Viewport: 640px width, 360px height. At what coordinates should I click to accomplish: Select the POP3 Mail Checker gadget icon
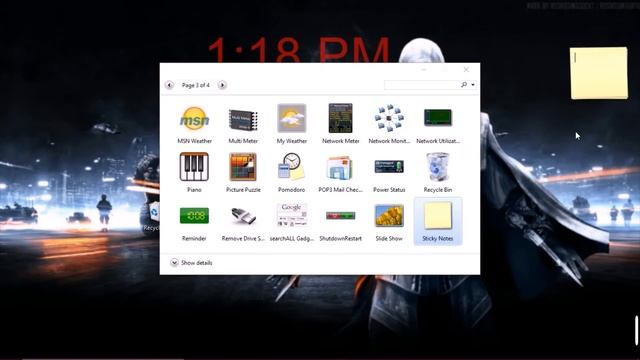point(340,167)
